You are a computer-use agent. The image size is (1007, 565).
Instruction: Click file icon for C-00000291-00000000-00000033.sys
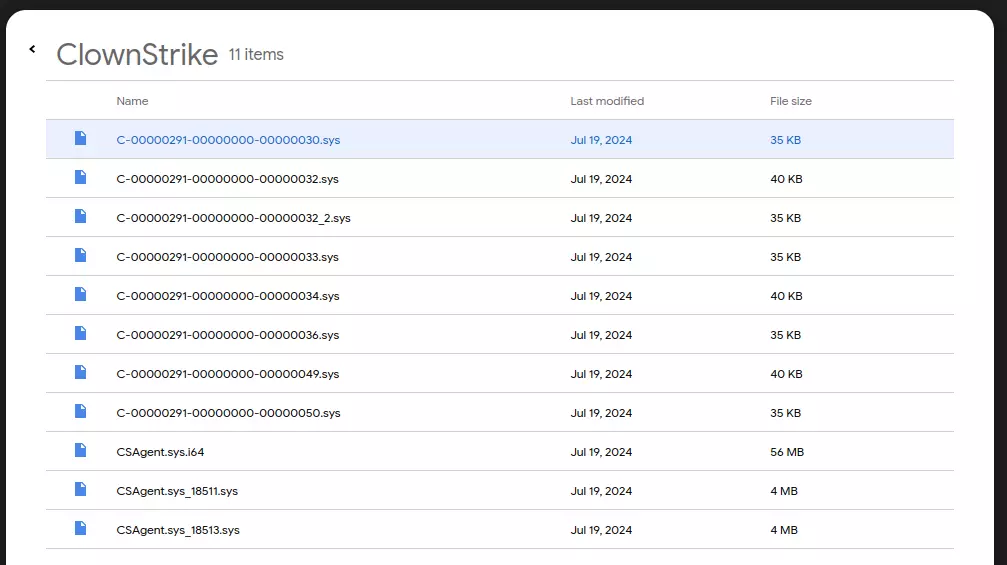(x=81, y=256)
